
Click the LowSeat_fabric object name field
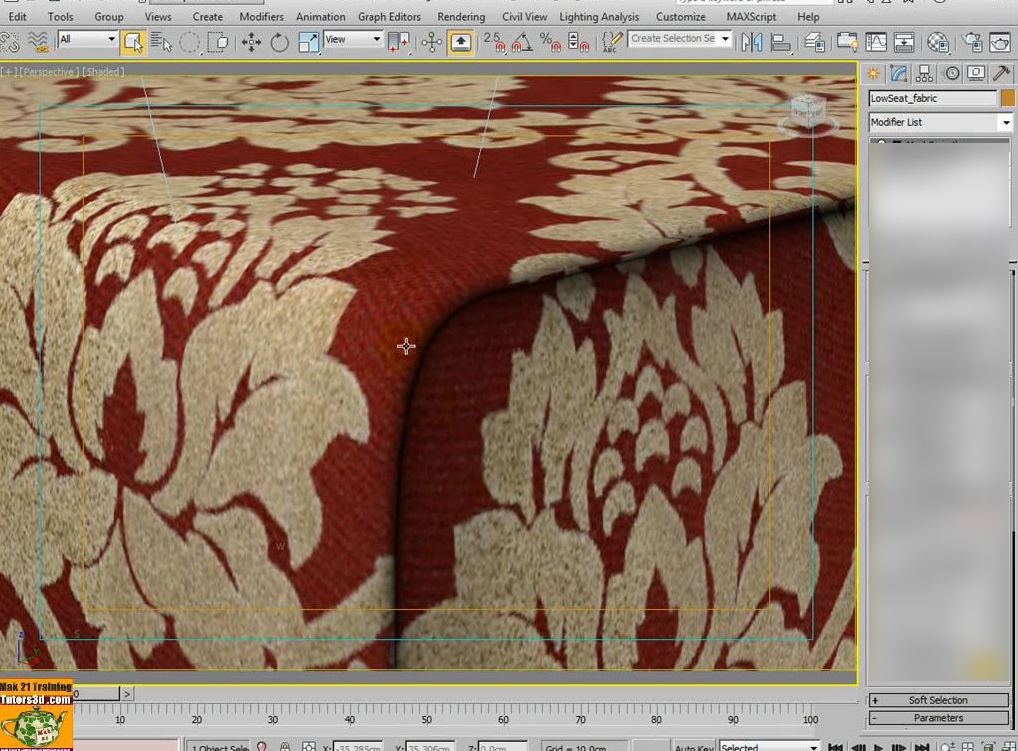(x=932, y=98)
